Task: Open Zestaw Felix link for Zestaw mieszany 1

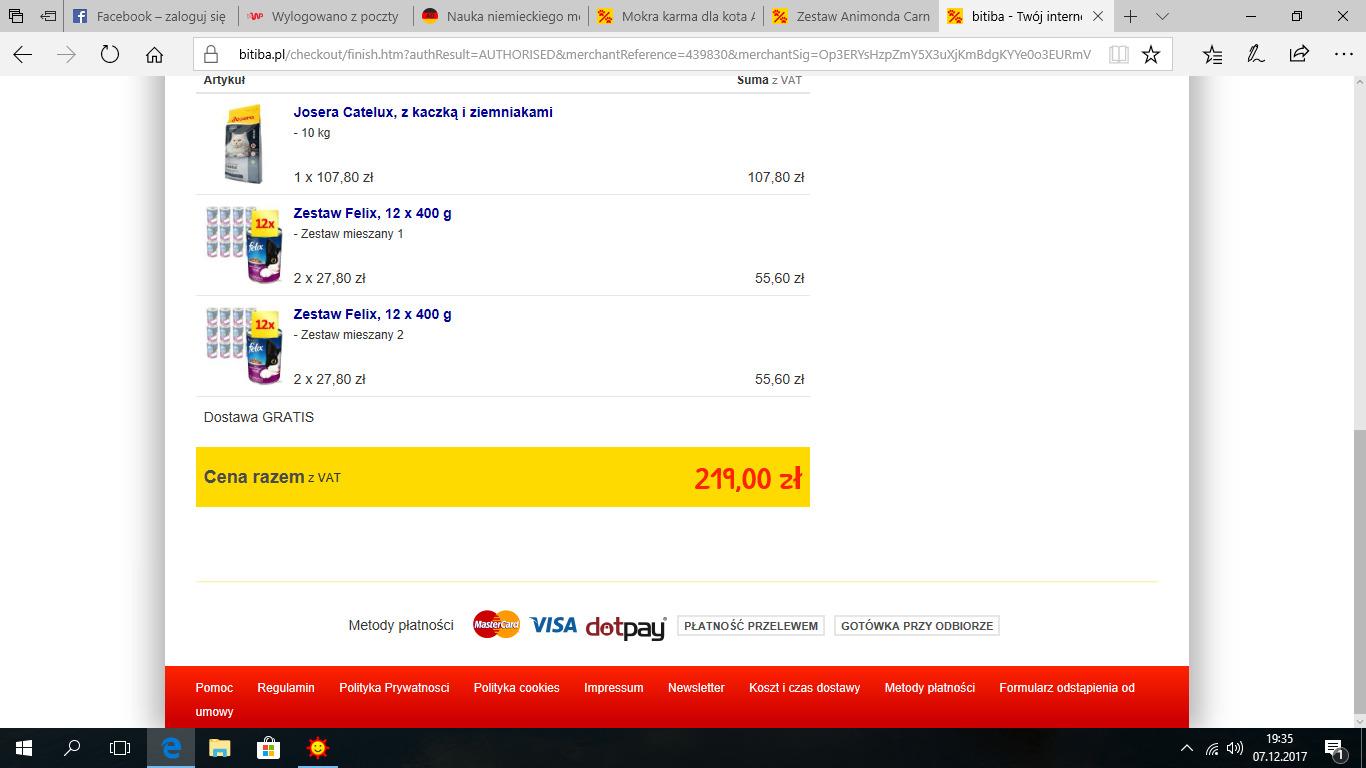Action: tap(372, 213)
